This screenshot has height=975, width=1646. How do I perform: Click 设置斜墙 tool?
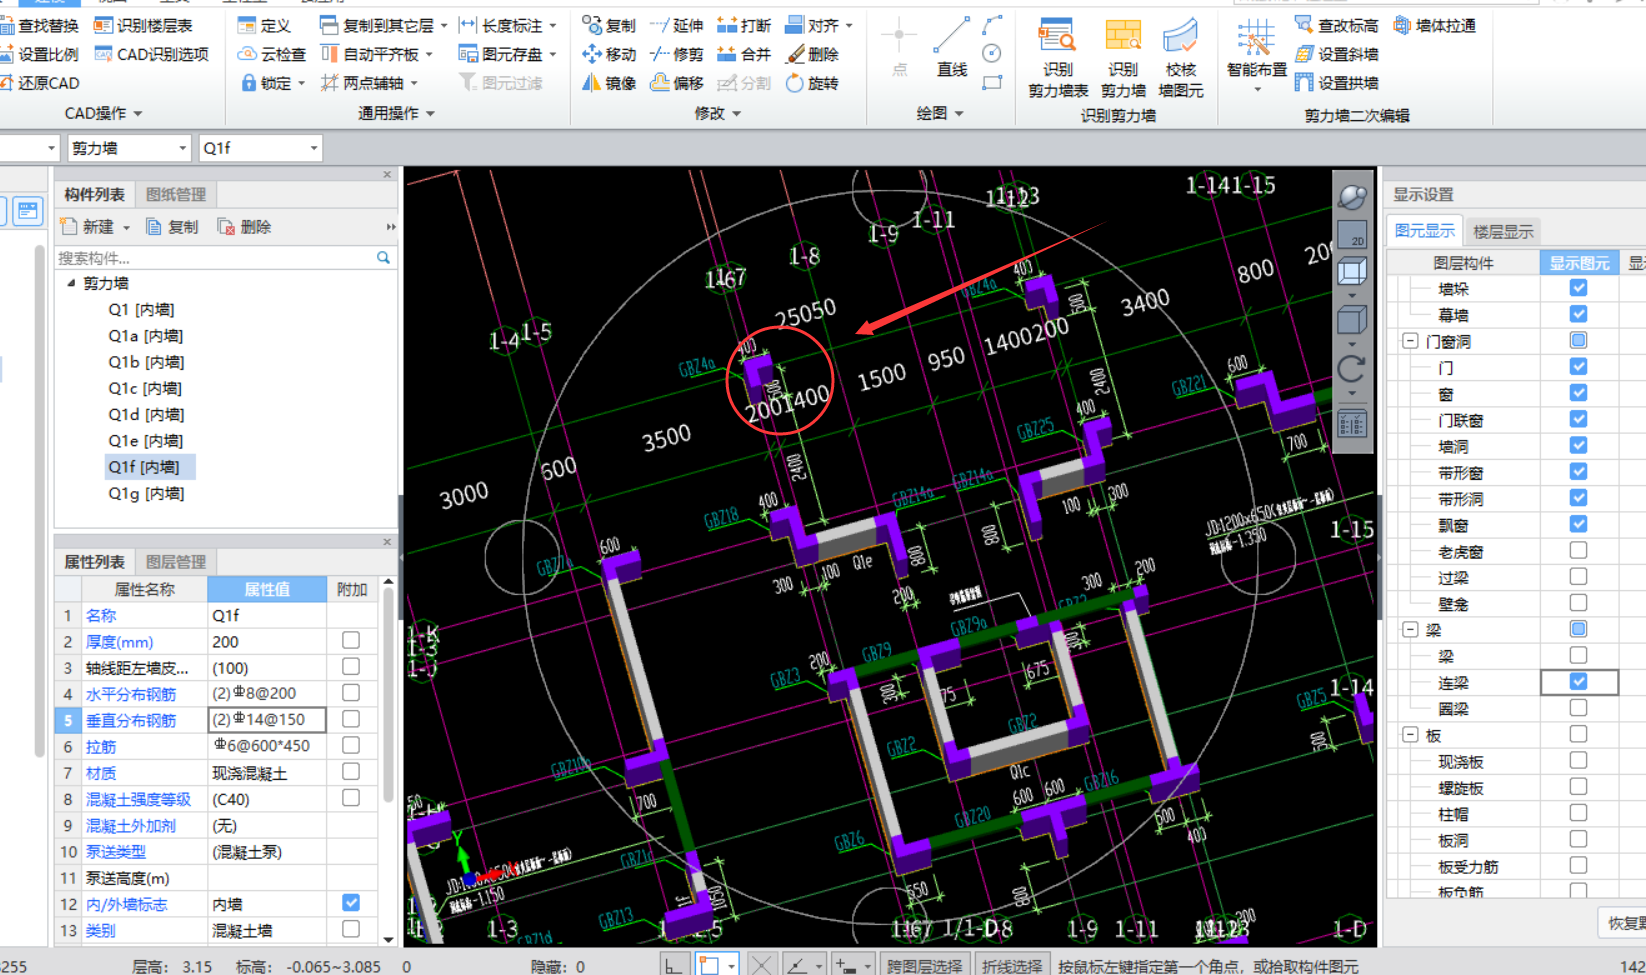coord(1336,54)
